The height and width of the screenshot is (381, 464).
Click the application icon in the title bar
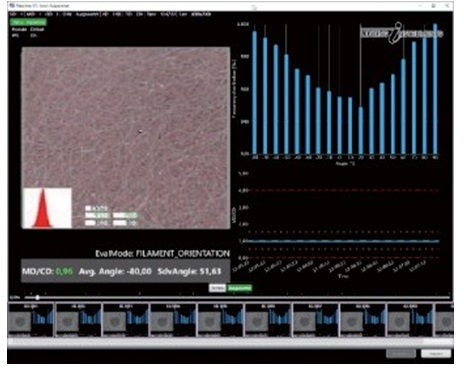(12, 6)
